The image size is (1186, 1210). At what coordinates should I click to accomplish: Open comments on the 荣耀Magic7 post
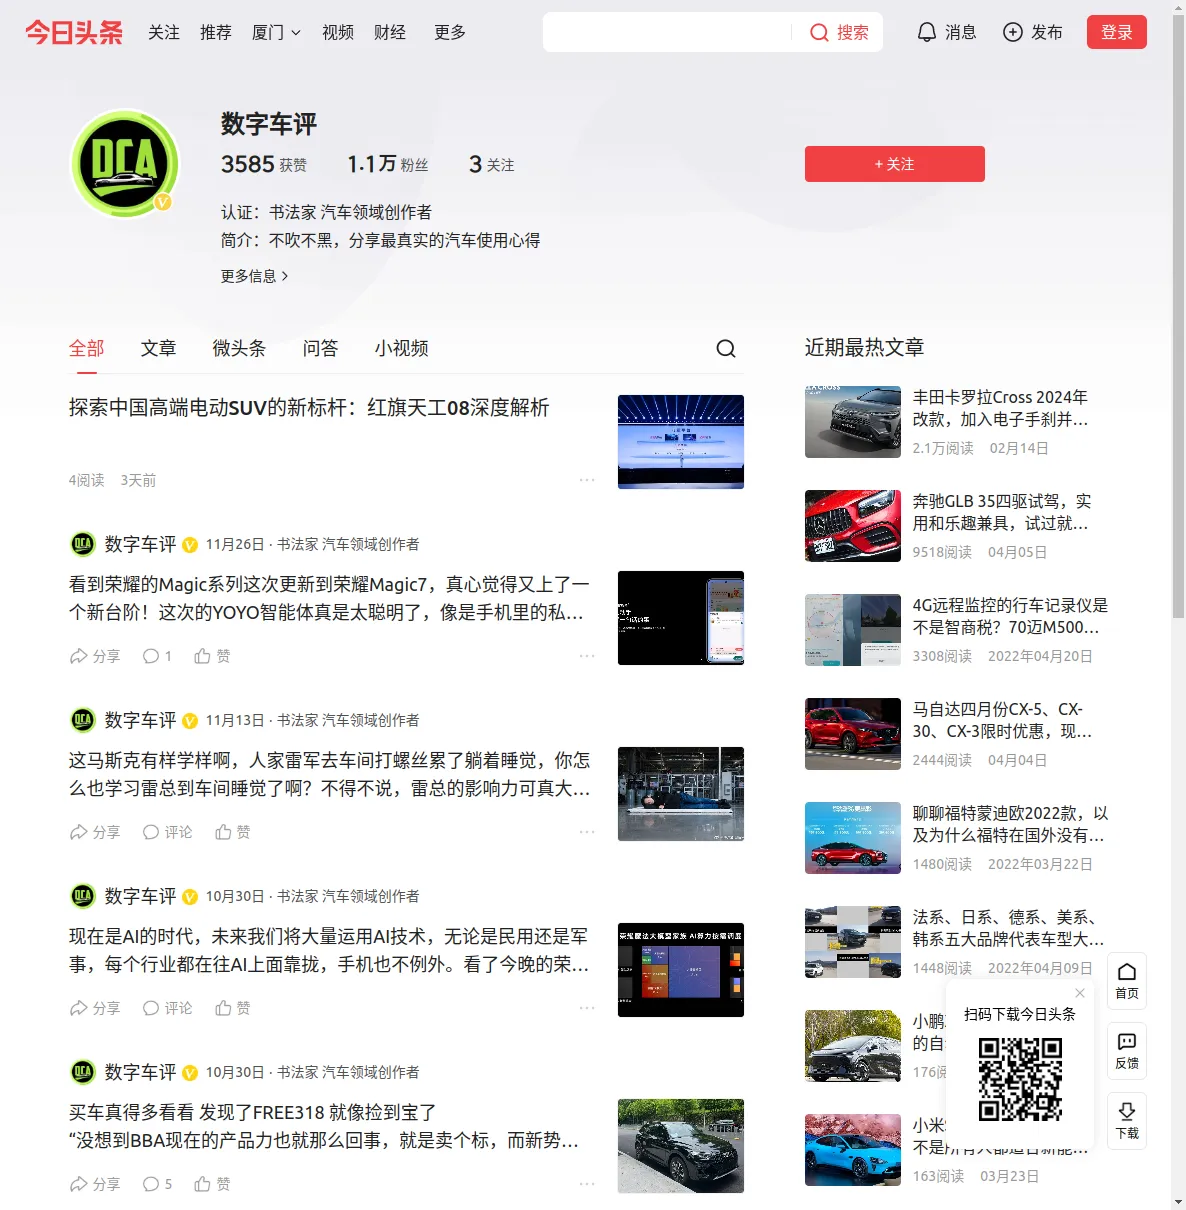point(157,656)
